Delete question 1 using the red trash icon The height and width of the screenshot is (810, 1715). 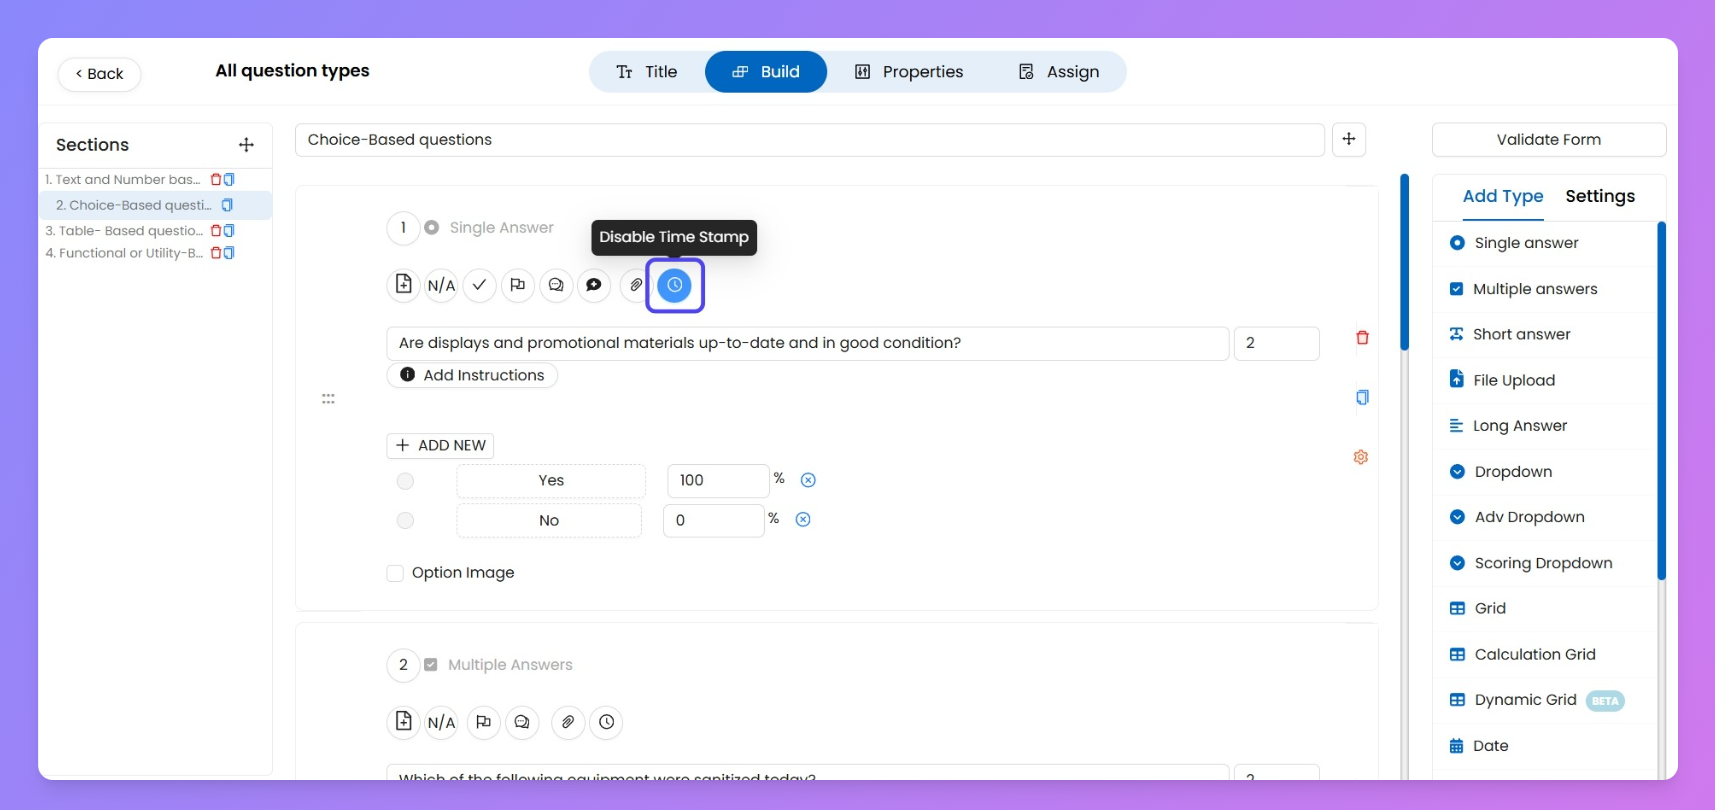tap(1362, 338)
